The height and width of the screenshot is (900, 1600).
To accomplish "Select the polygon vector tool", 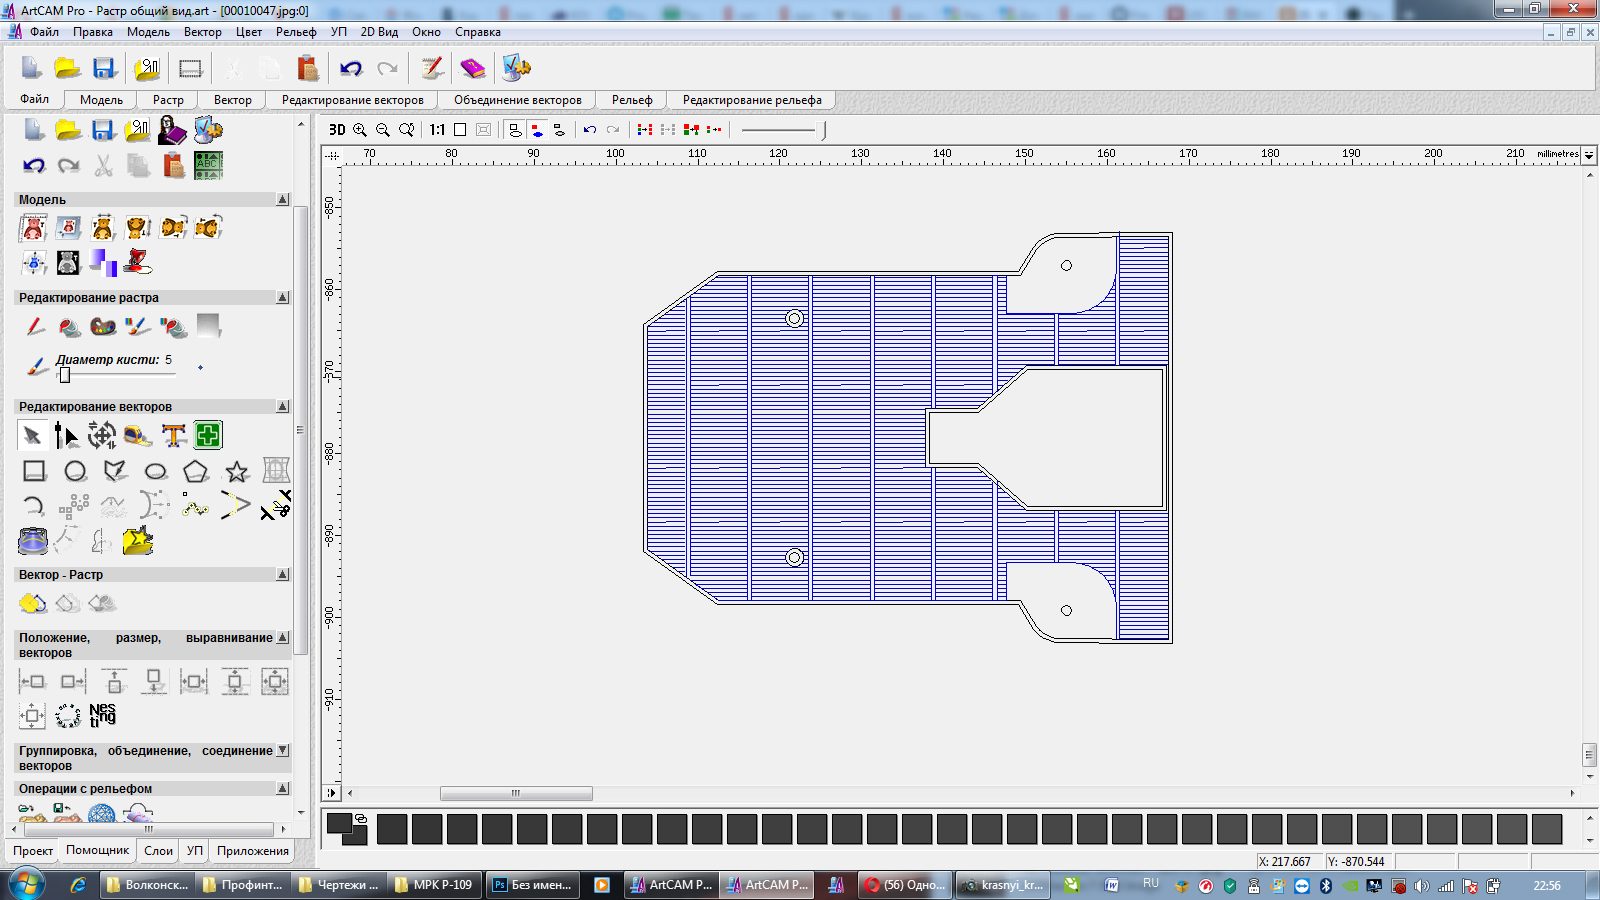I will (x=196, y=471).
